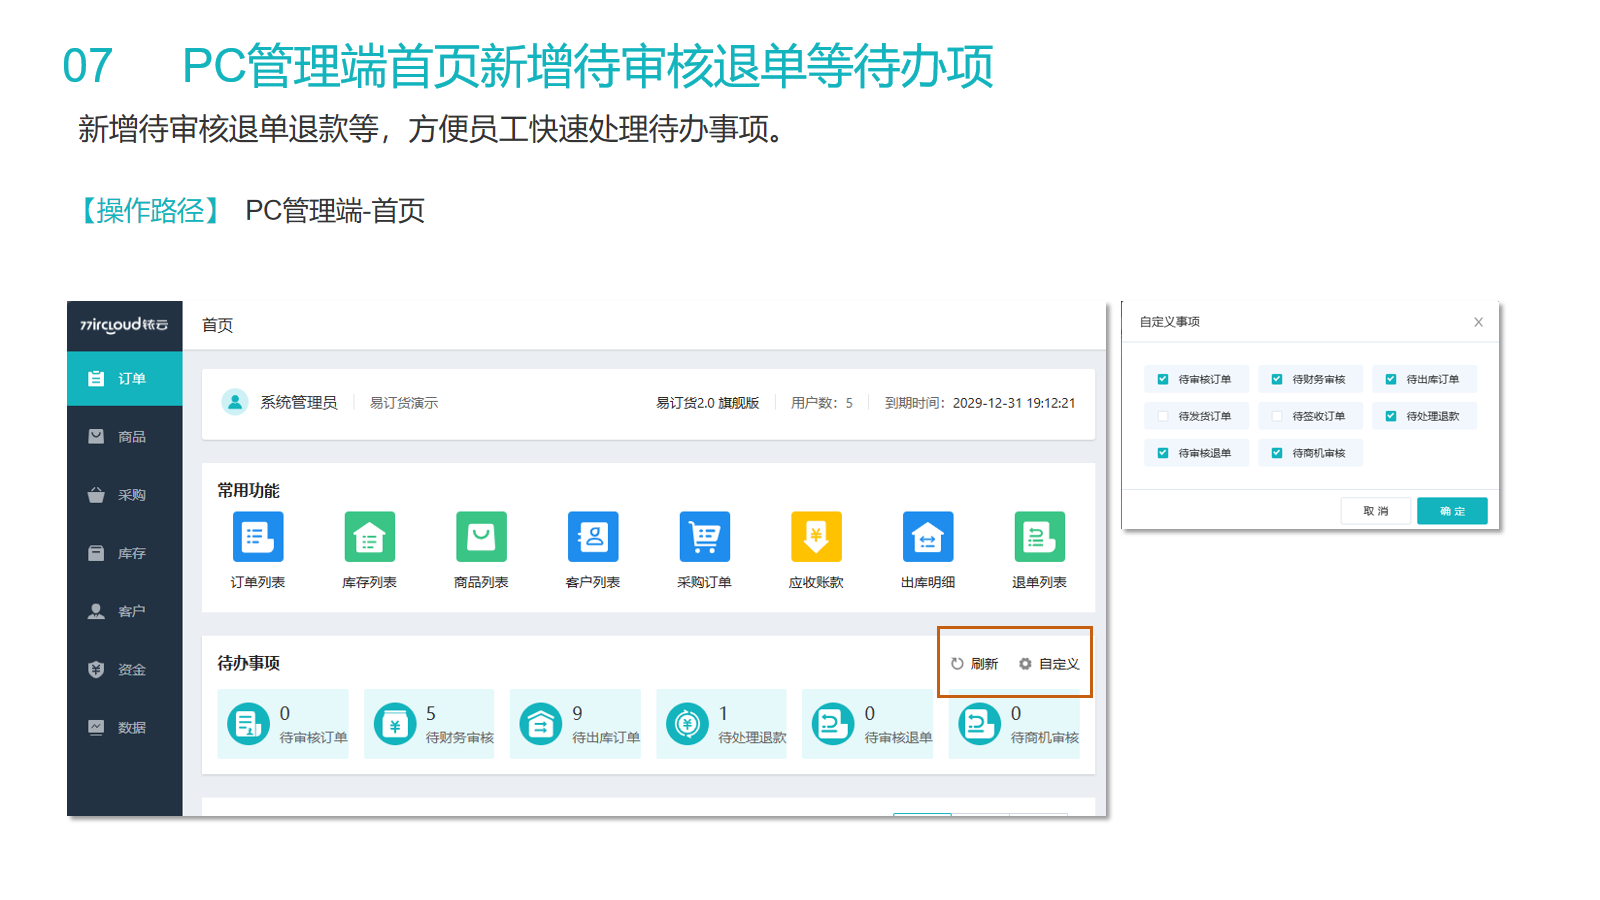Viewport: 1600px width, 900px height.
Task: Open the 客户列表 shortcut icon
Action: 593,537
